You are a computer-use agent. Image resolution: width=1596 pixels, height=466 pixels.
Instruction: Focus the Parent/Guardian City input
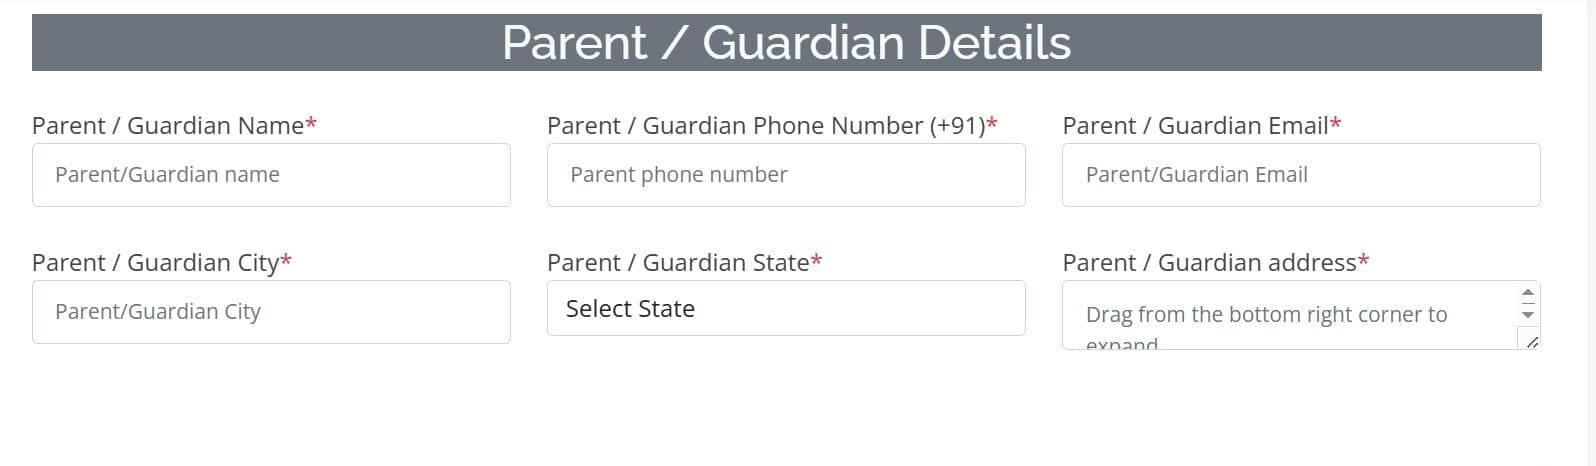point(271,312)
